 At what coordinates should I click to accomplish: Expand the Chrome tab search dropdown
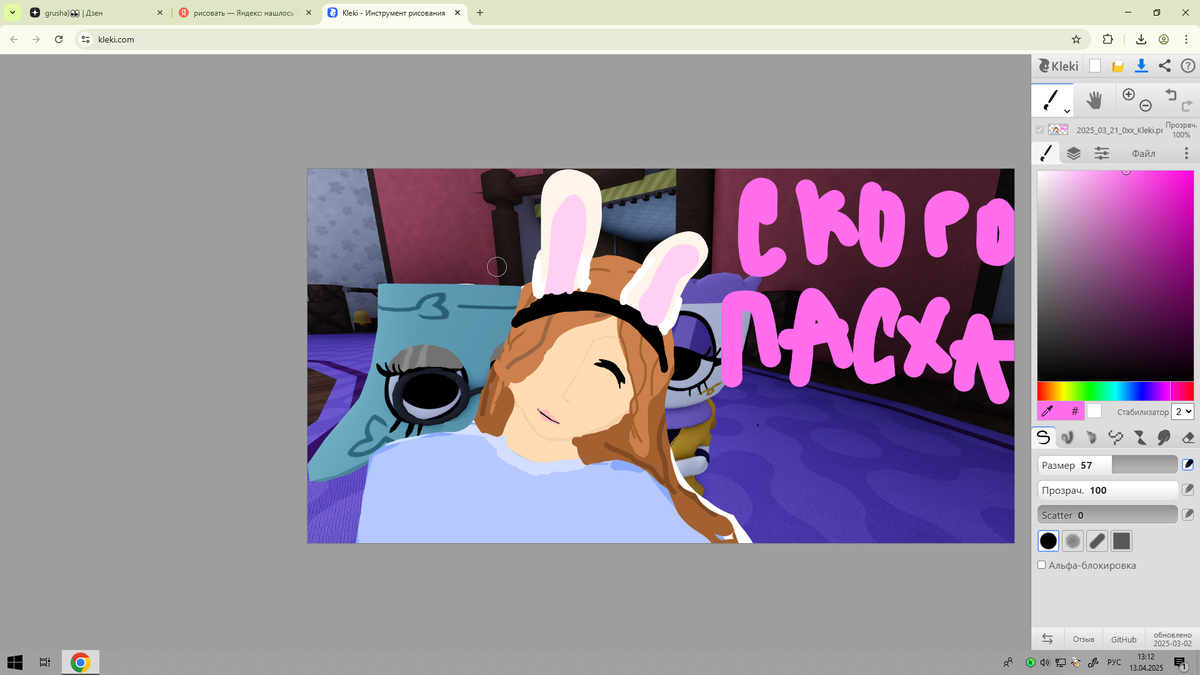pyautogui.click(x=12, y=13)
